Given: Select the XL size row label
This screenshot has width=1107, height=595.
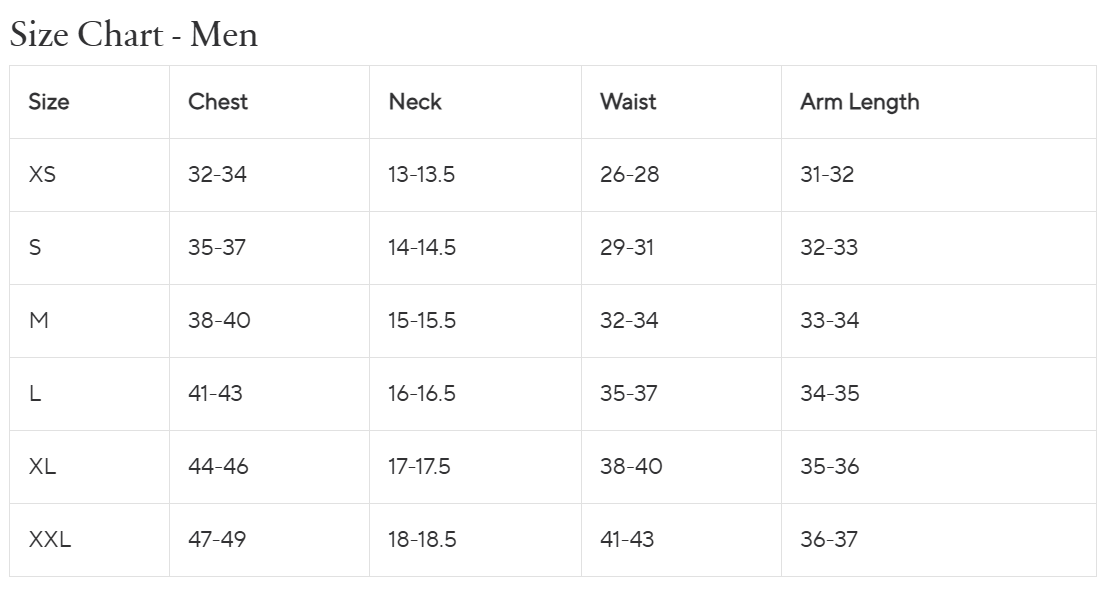Looking at the screenshot, I should point(42,467).
